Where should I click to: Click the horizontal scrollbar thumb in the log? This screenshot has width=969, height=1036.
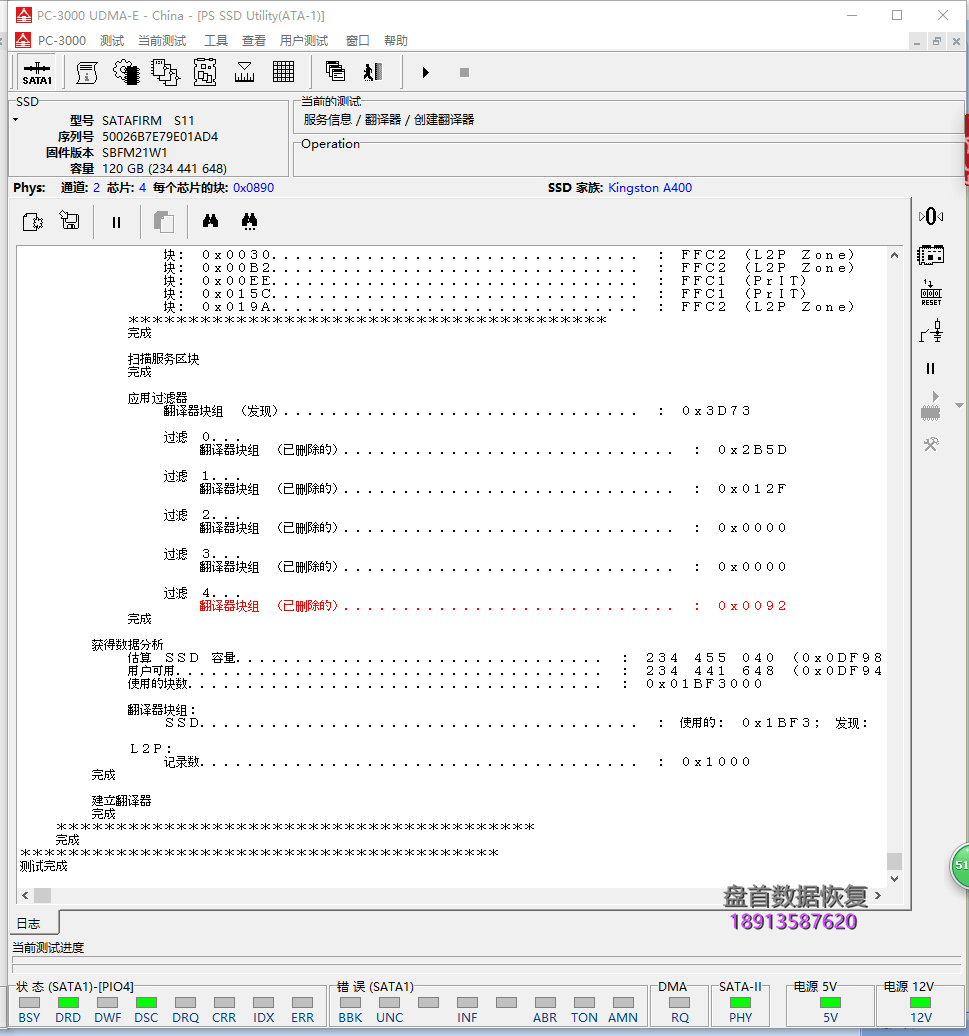42,895
